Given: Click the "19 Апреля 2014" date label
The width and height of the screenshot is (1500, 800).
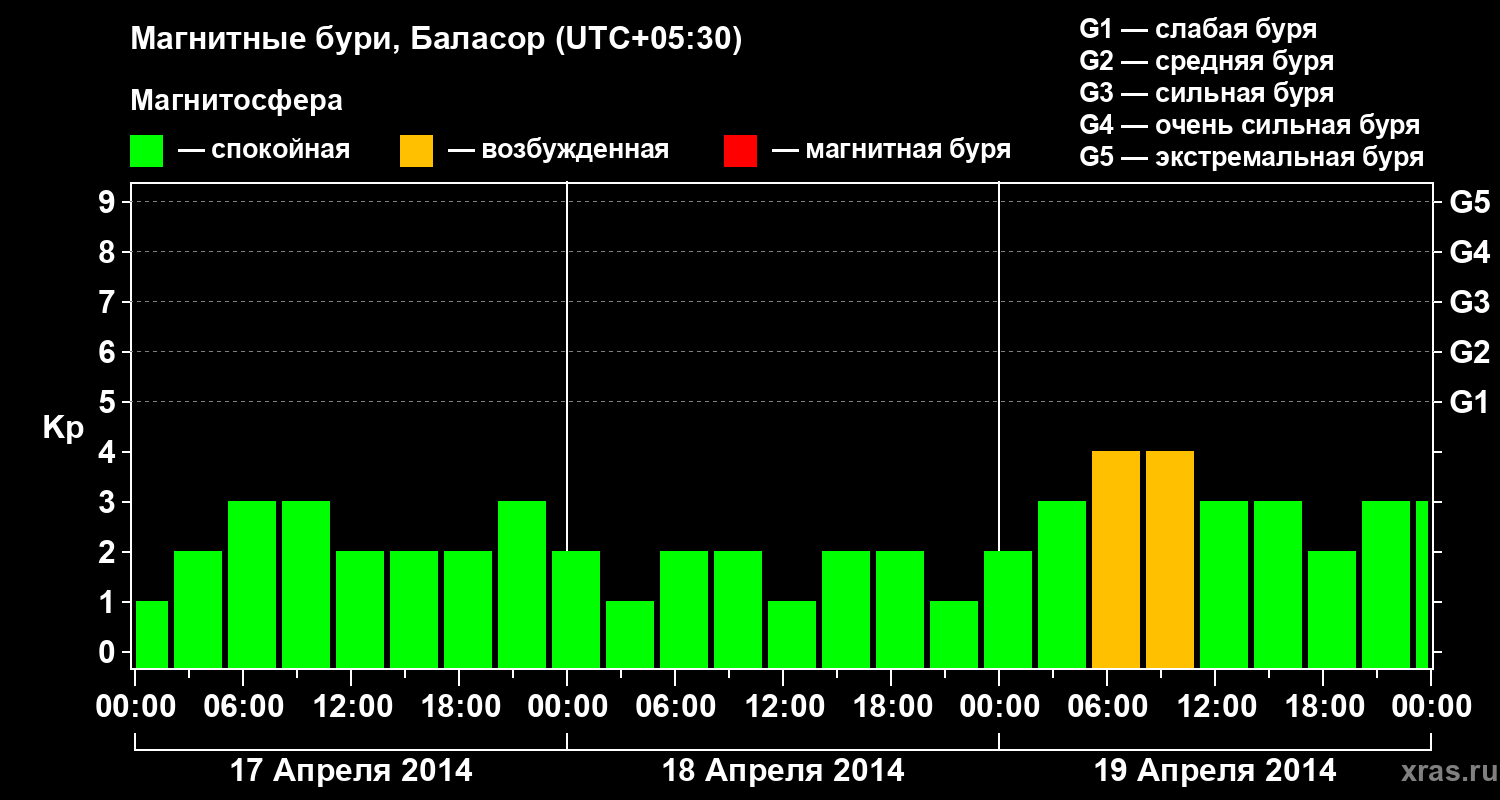Looking at the screenshot, I should point(1215,770).
